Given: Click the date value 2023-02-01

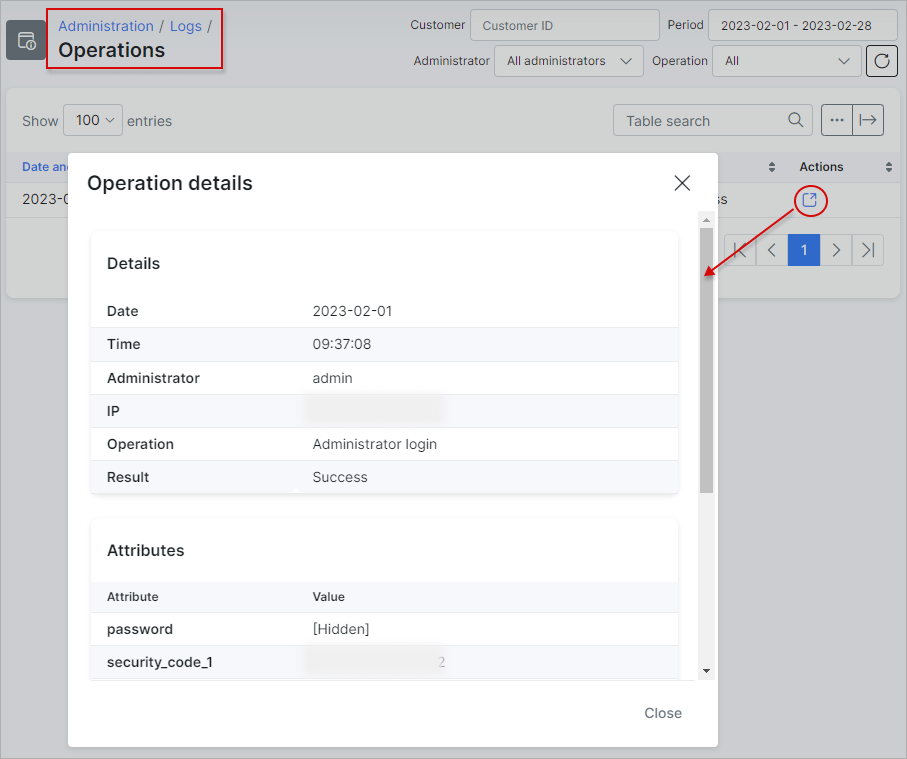Looking at the screenshot, I should tap(352, 311).
